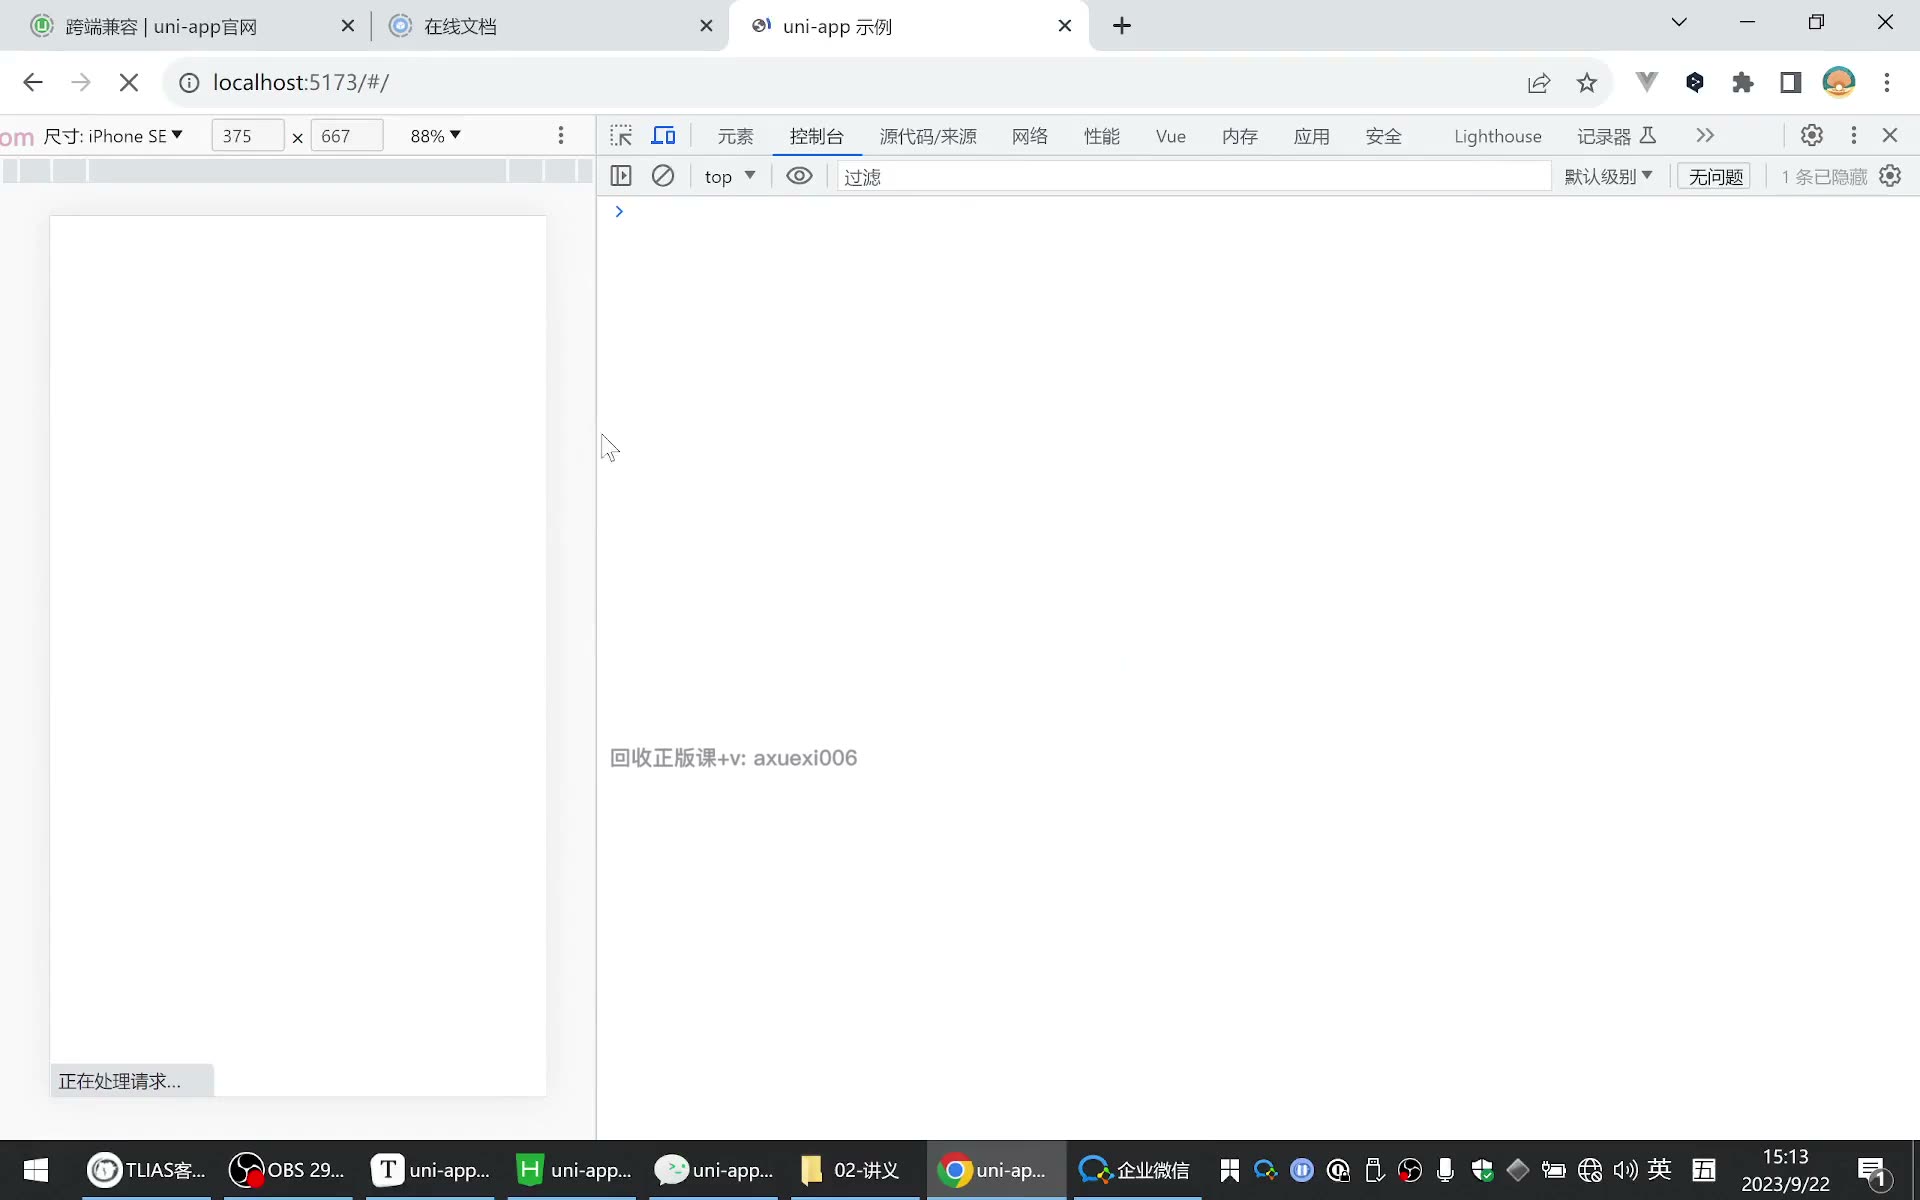Stop loading the page
Viewport: 1920px width, 1200px height.
[129, 82]
